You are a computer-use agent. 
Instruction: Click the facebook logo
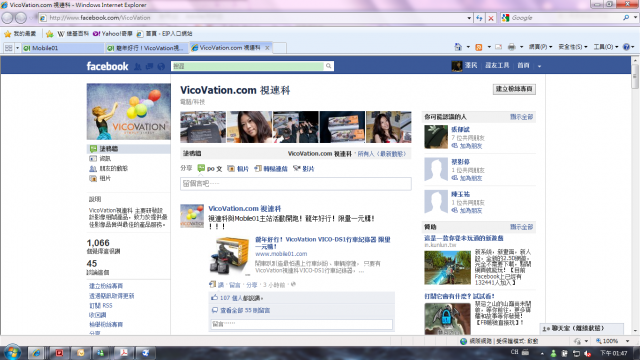(107, 66)
